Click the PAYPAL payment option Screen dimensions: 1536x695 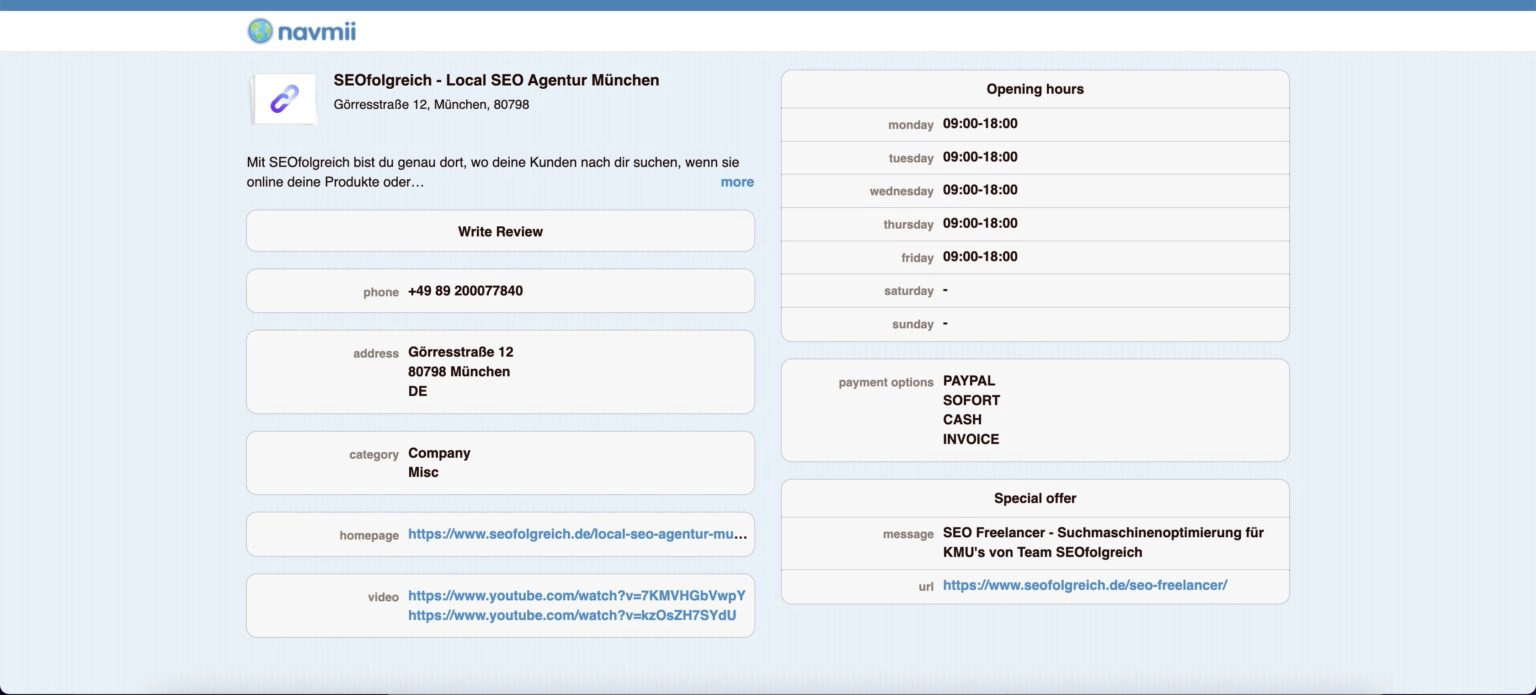point(969,381)
